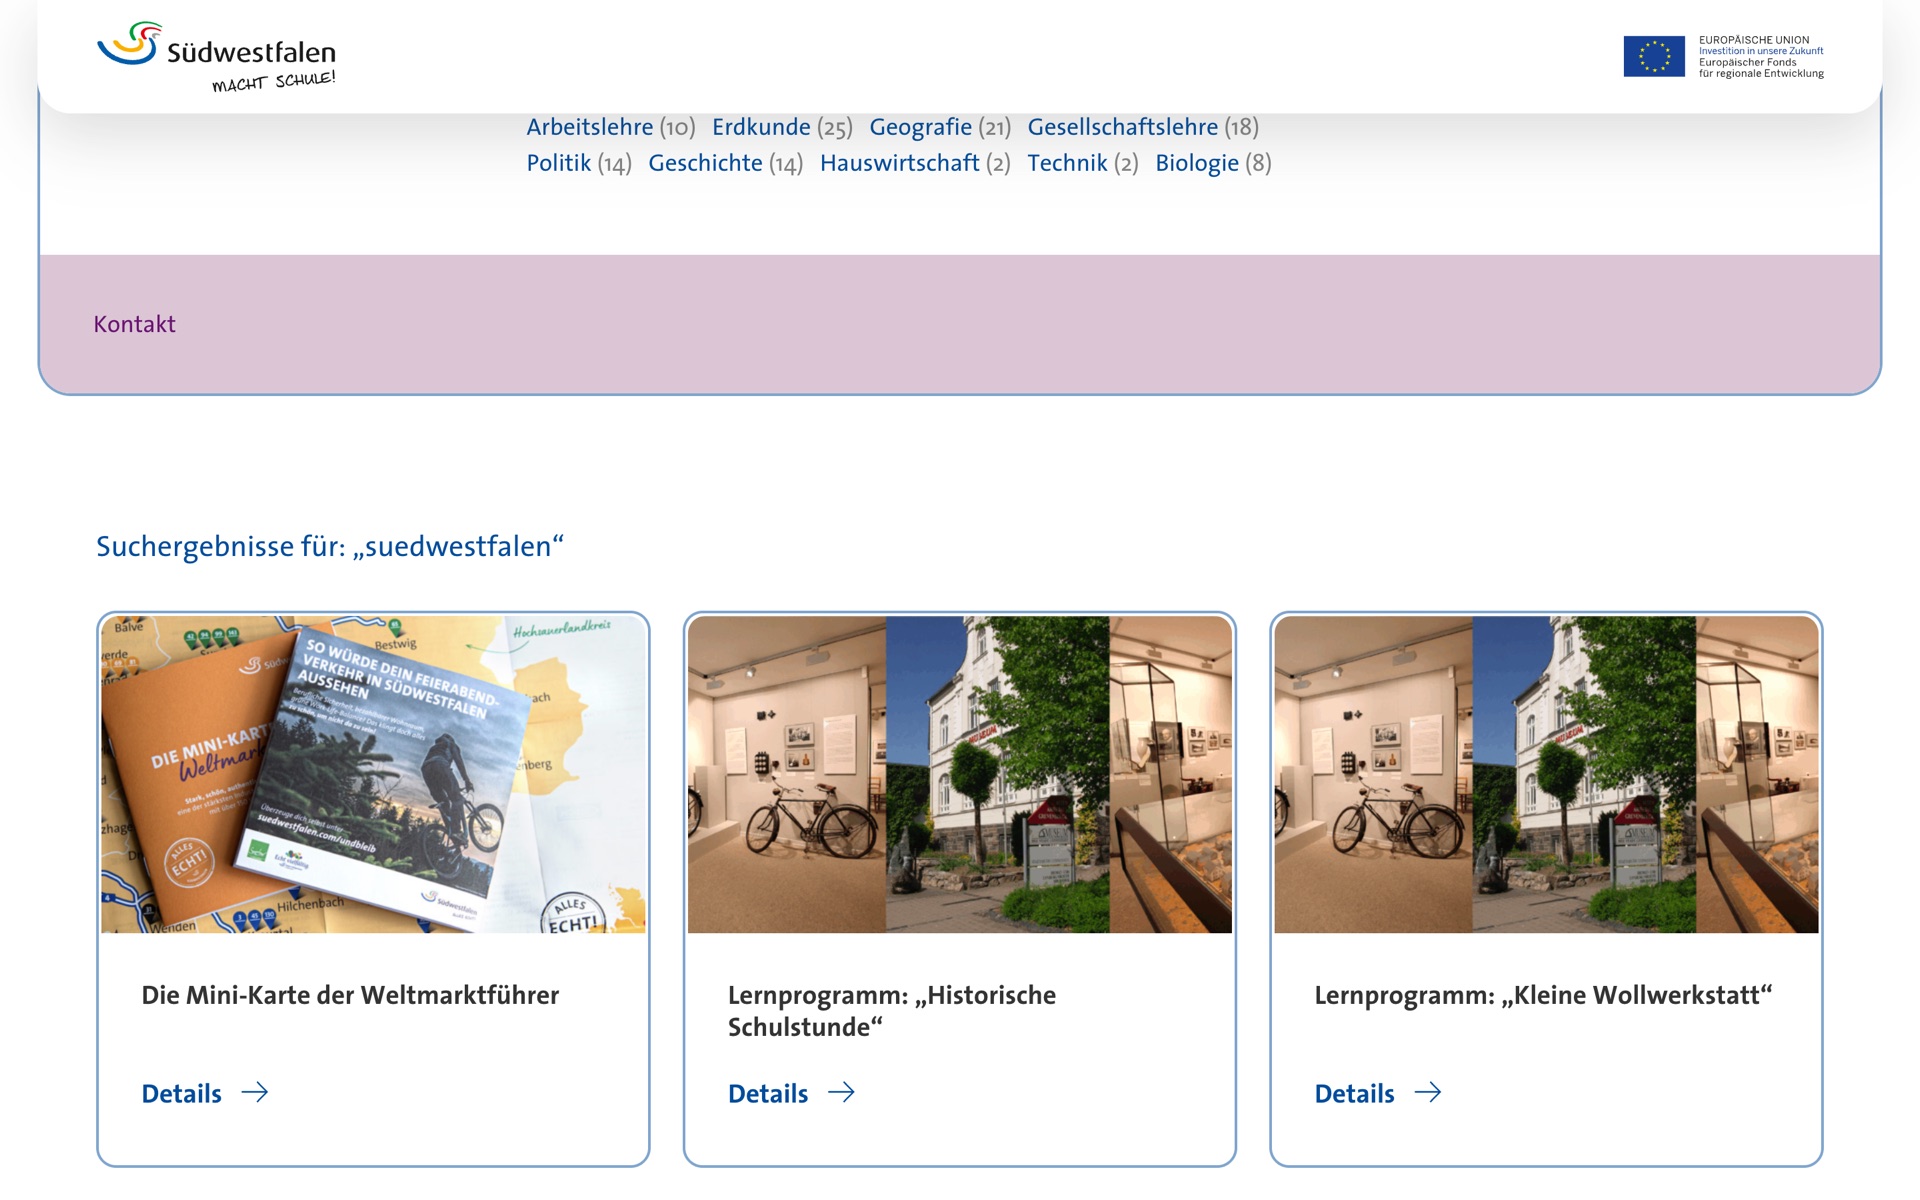Filter results by Technik
Screen dimensions: 1920x1200
[1067, 163]
